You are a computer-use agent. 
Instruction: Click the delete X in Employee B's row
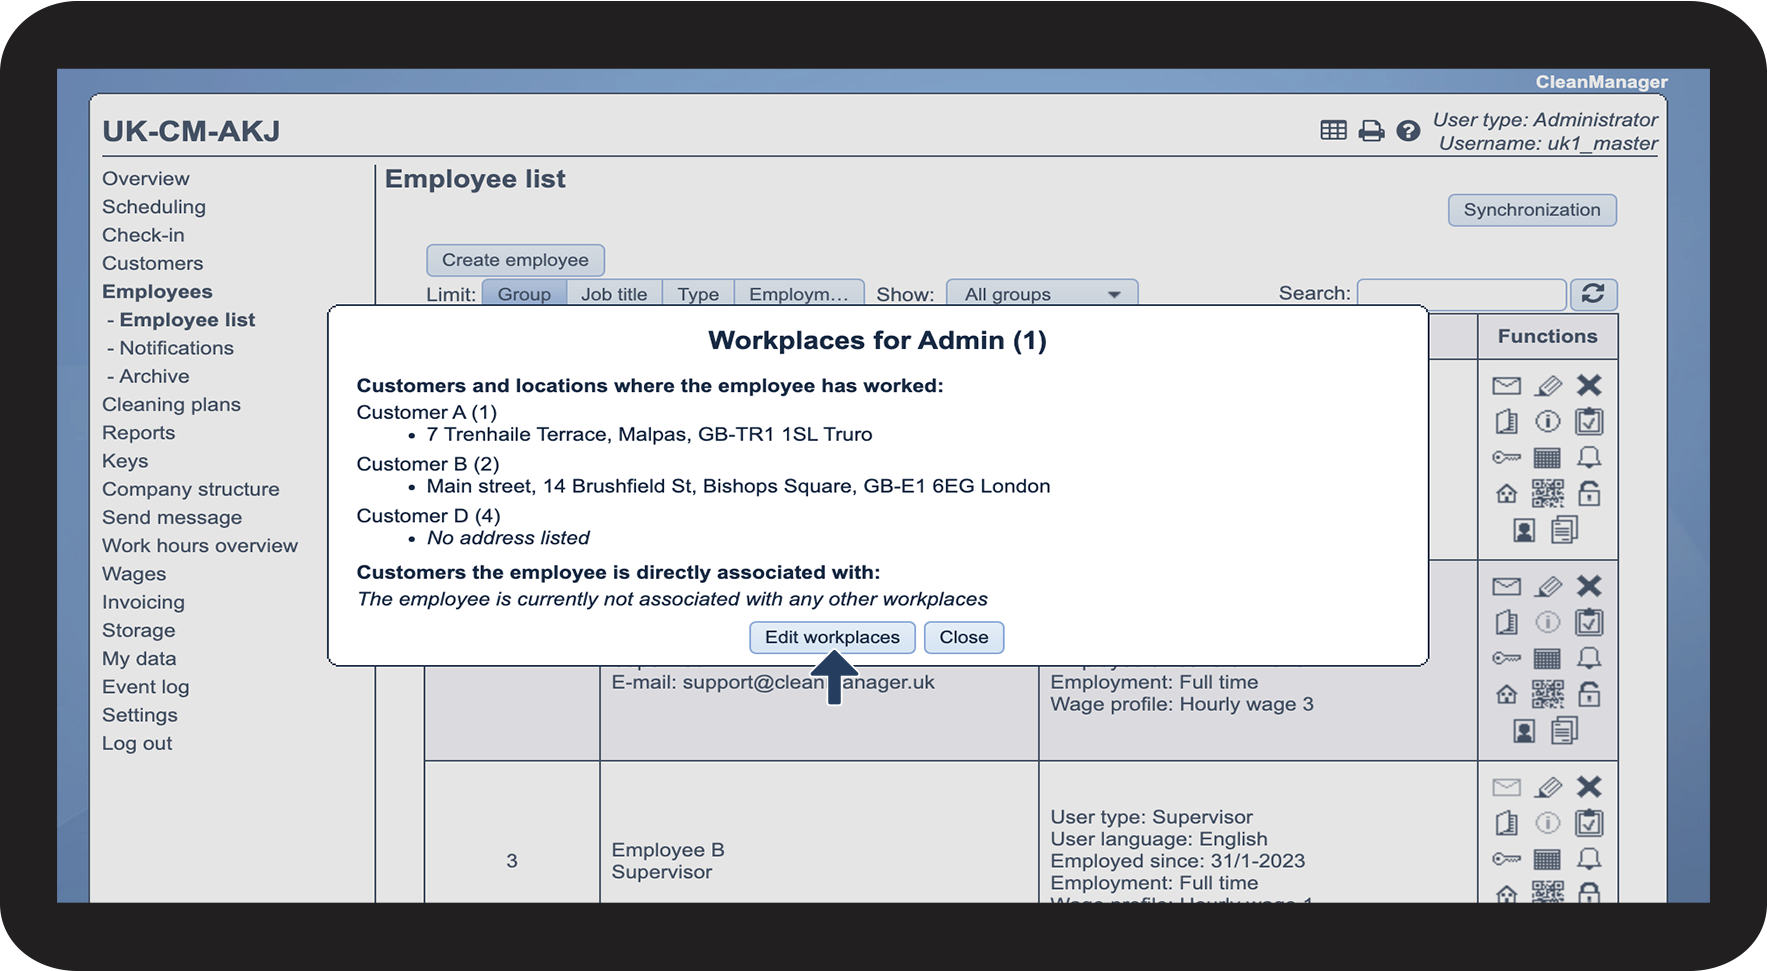pos(1589,787)
